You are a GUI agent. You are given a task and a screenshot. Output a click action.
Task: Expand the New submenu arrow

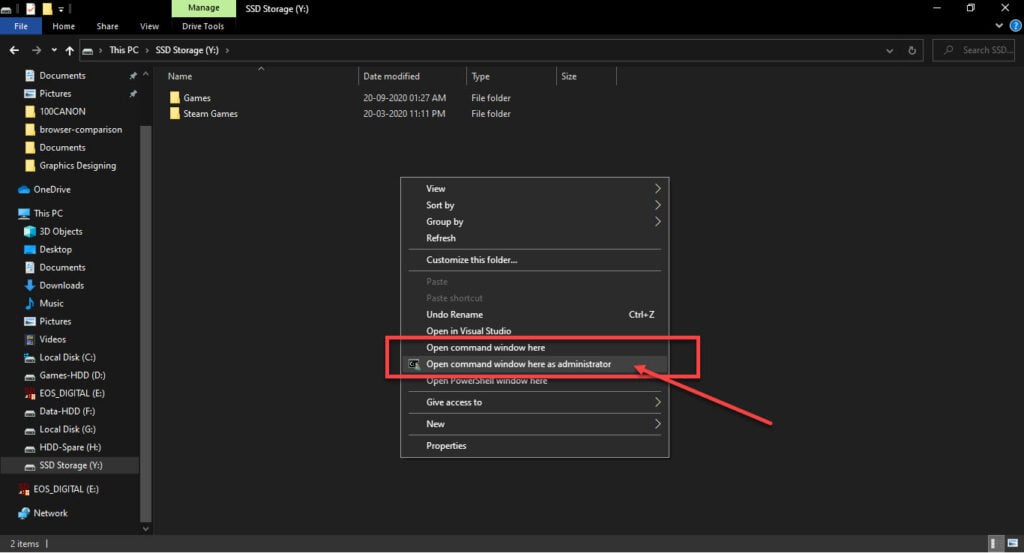[x=657, y=424]
